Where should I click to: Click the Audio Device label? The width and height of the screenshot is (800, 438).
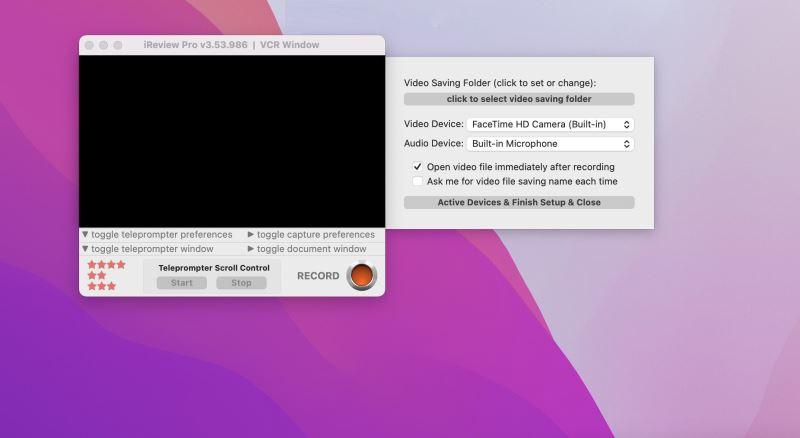(x=434, y=143)
